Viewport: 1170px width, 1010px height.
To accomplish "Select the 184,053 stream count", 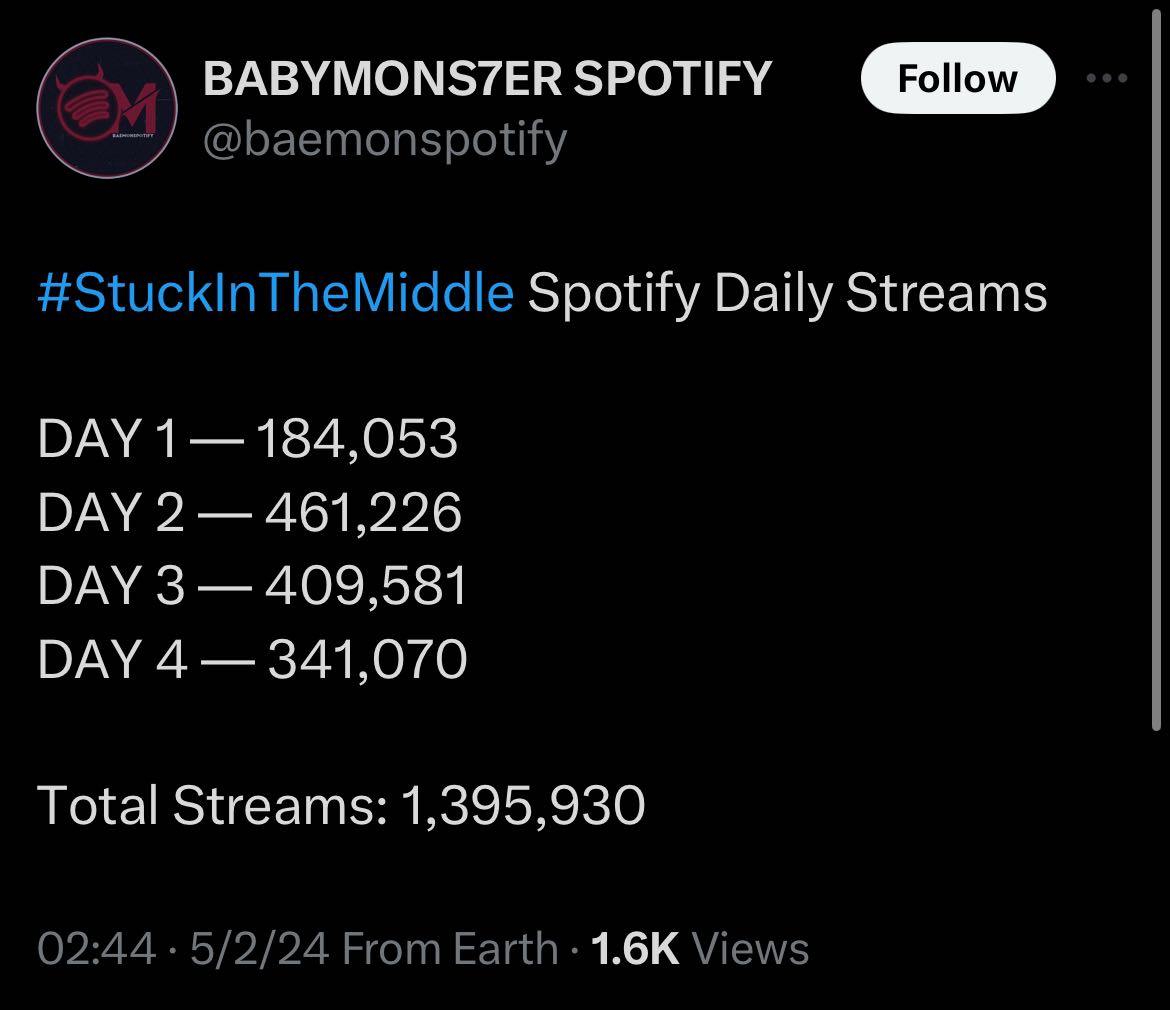I will [x=357, y=439].
